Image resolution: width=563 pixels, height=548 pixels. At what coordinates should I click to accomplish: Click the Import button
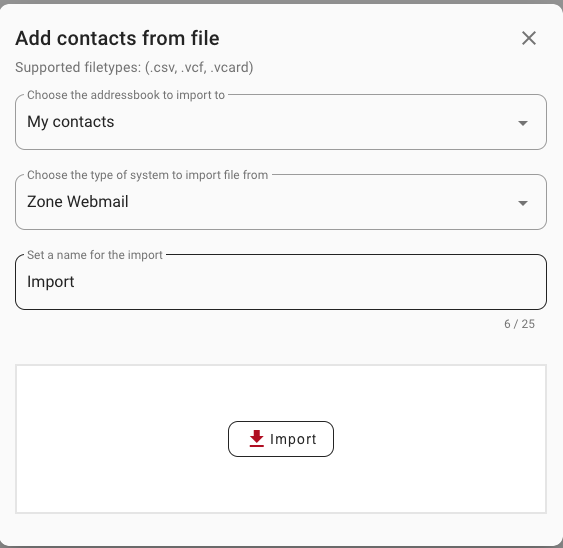point(281,439)
